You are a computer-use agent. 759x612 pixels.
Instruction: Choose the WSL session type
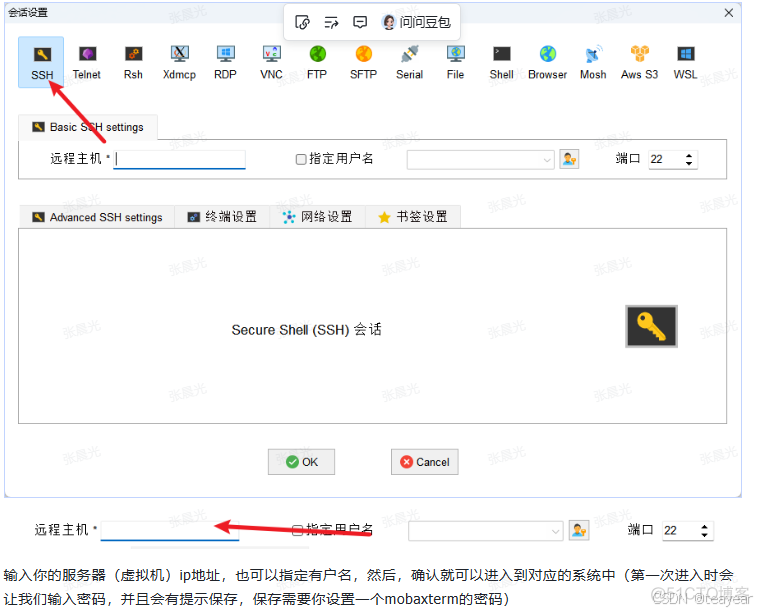click(x=685, y=62)
